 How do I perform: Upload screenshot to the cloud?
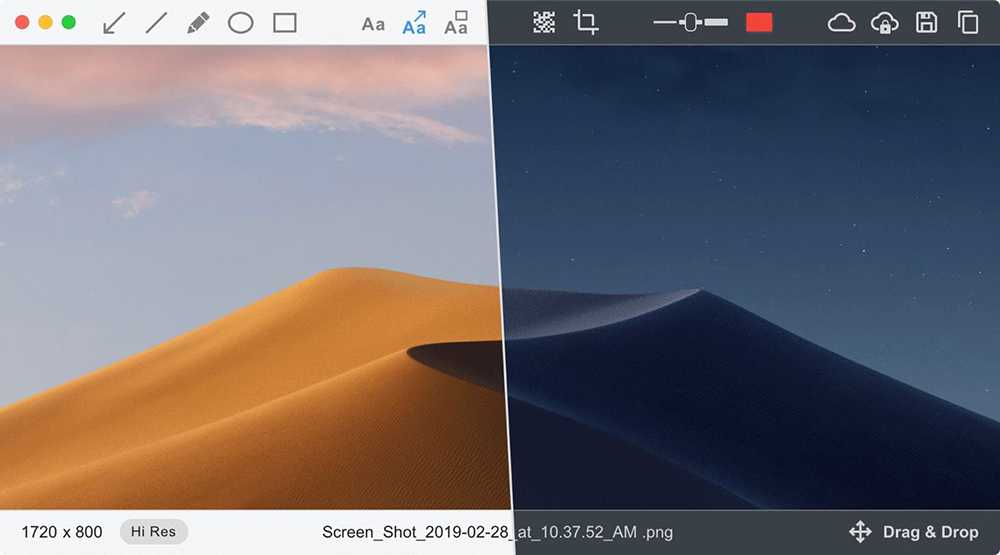(842, 22)
